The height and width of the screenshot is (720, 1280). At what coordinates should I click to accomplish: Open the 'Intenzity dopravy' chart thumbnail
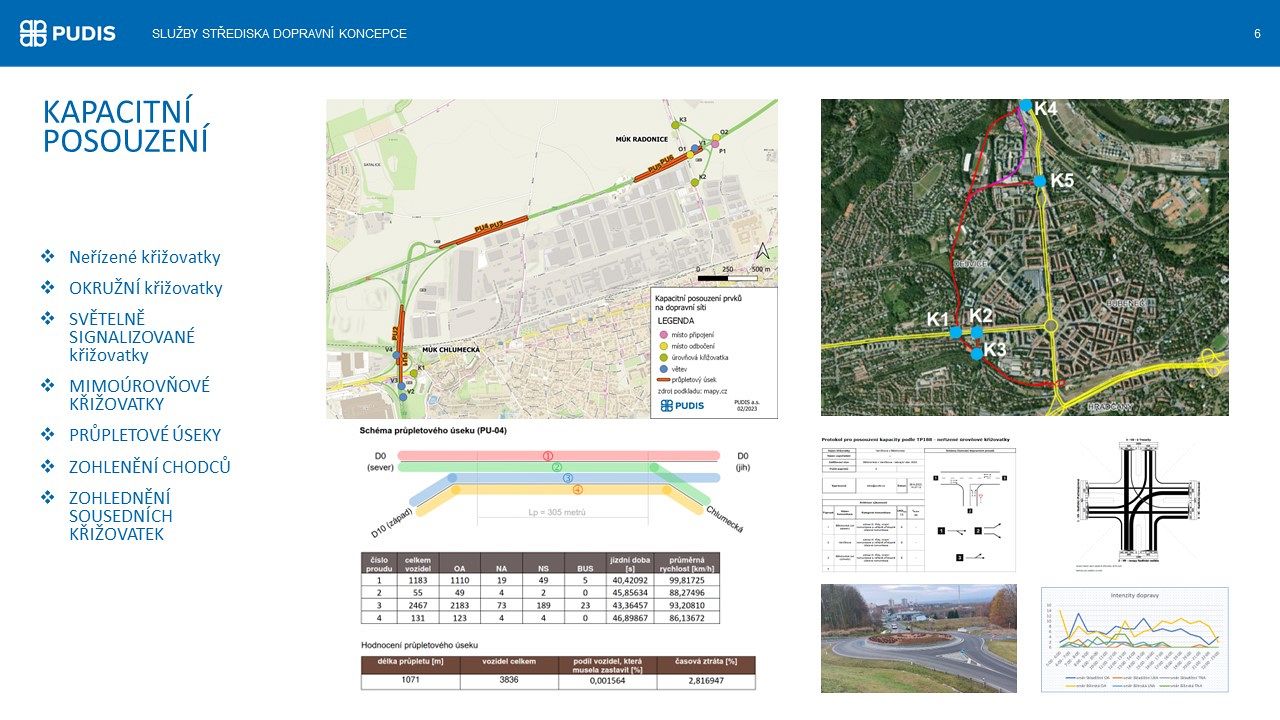pos(1134,639)
